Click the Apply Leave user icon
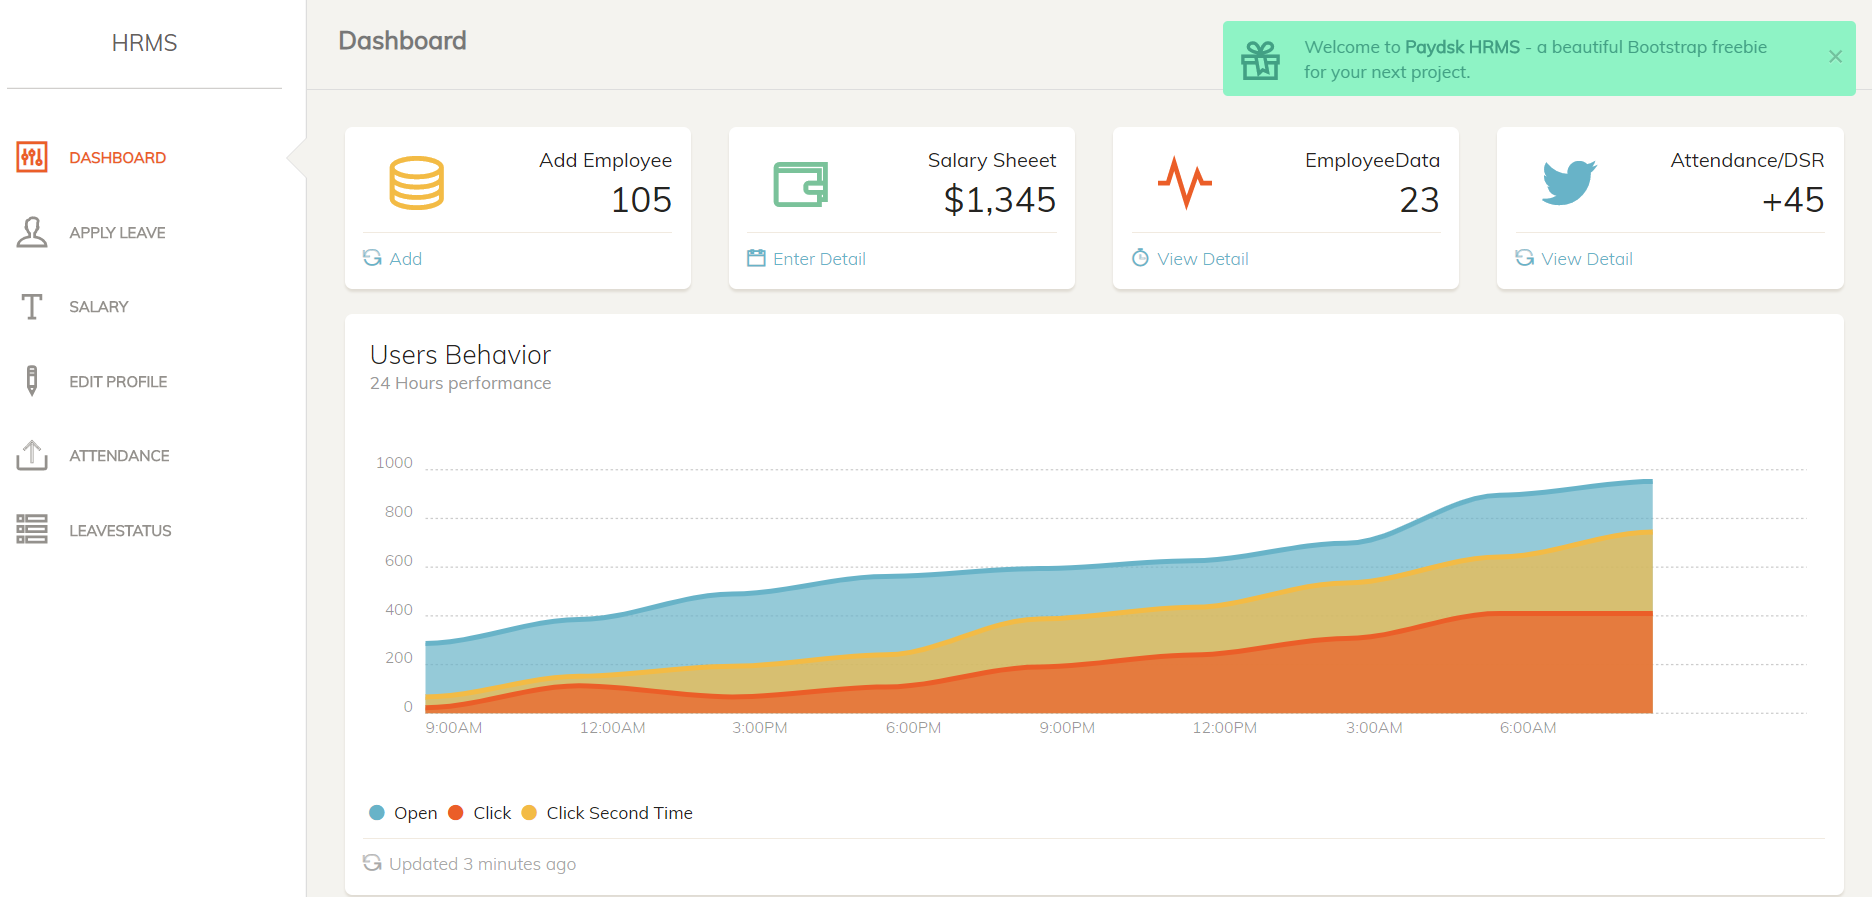Viewport: 1872px width, 897px height. click(x=32, y=232)
